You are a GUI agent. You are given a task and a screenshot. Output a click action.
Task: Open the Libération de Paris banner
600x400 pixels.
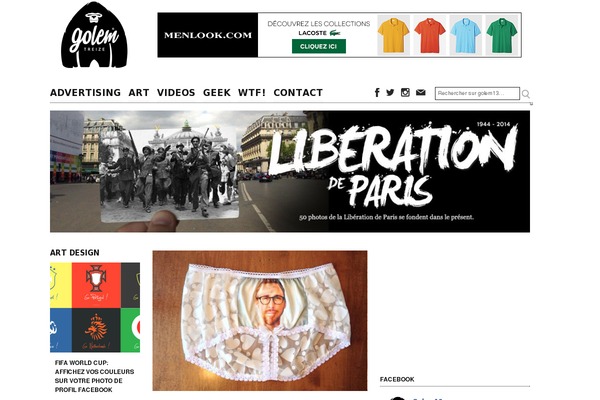pos(290,171)
